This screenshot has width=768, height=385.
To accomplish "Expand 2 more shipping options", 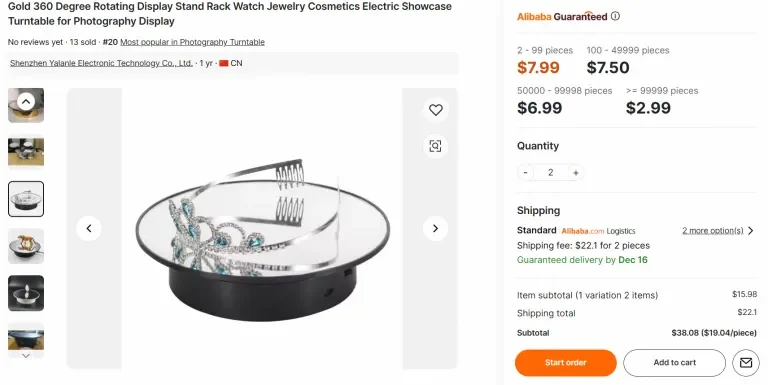I will [713, 230].
